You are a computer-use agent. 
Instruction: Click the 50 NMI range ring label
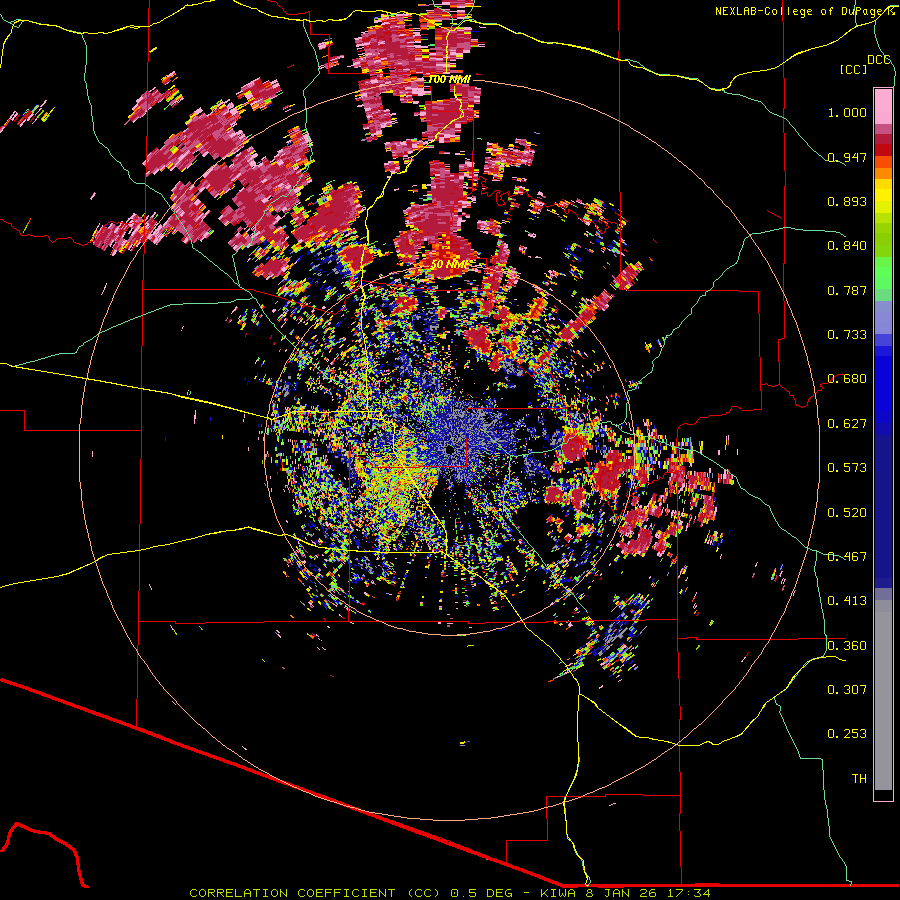tap(449, 265)
